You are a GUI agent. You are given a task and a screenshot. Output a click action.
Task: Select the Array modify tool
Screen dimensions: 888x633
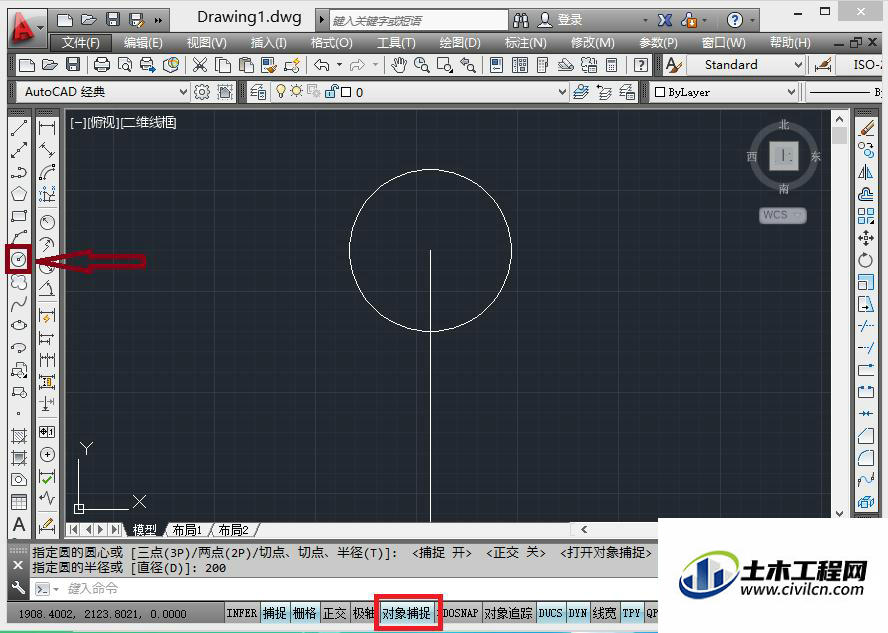point(866,216)
